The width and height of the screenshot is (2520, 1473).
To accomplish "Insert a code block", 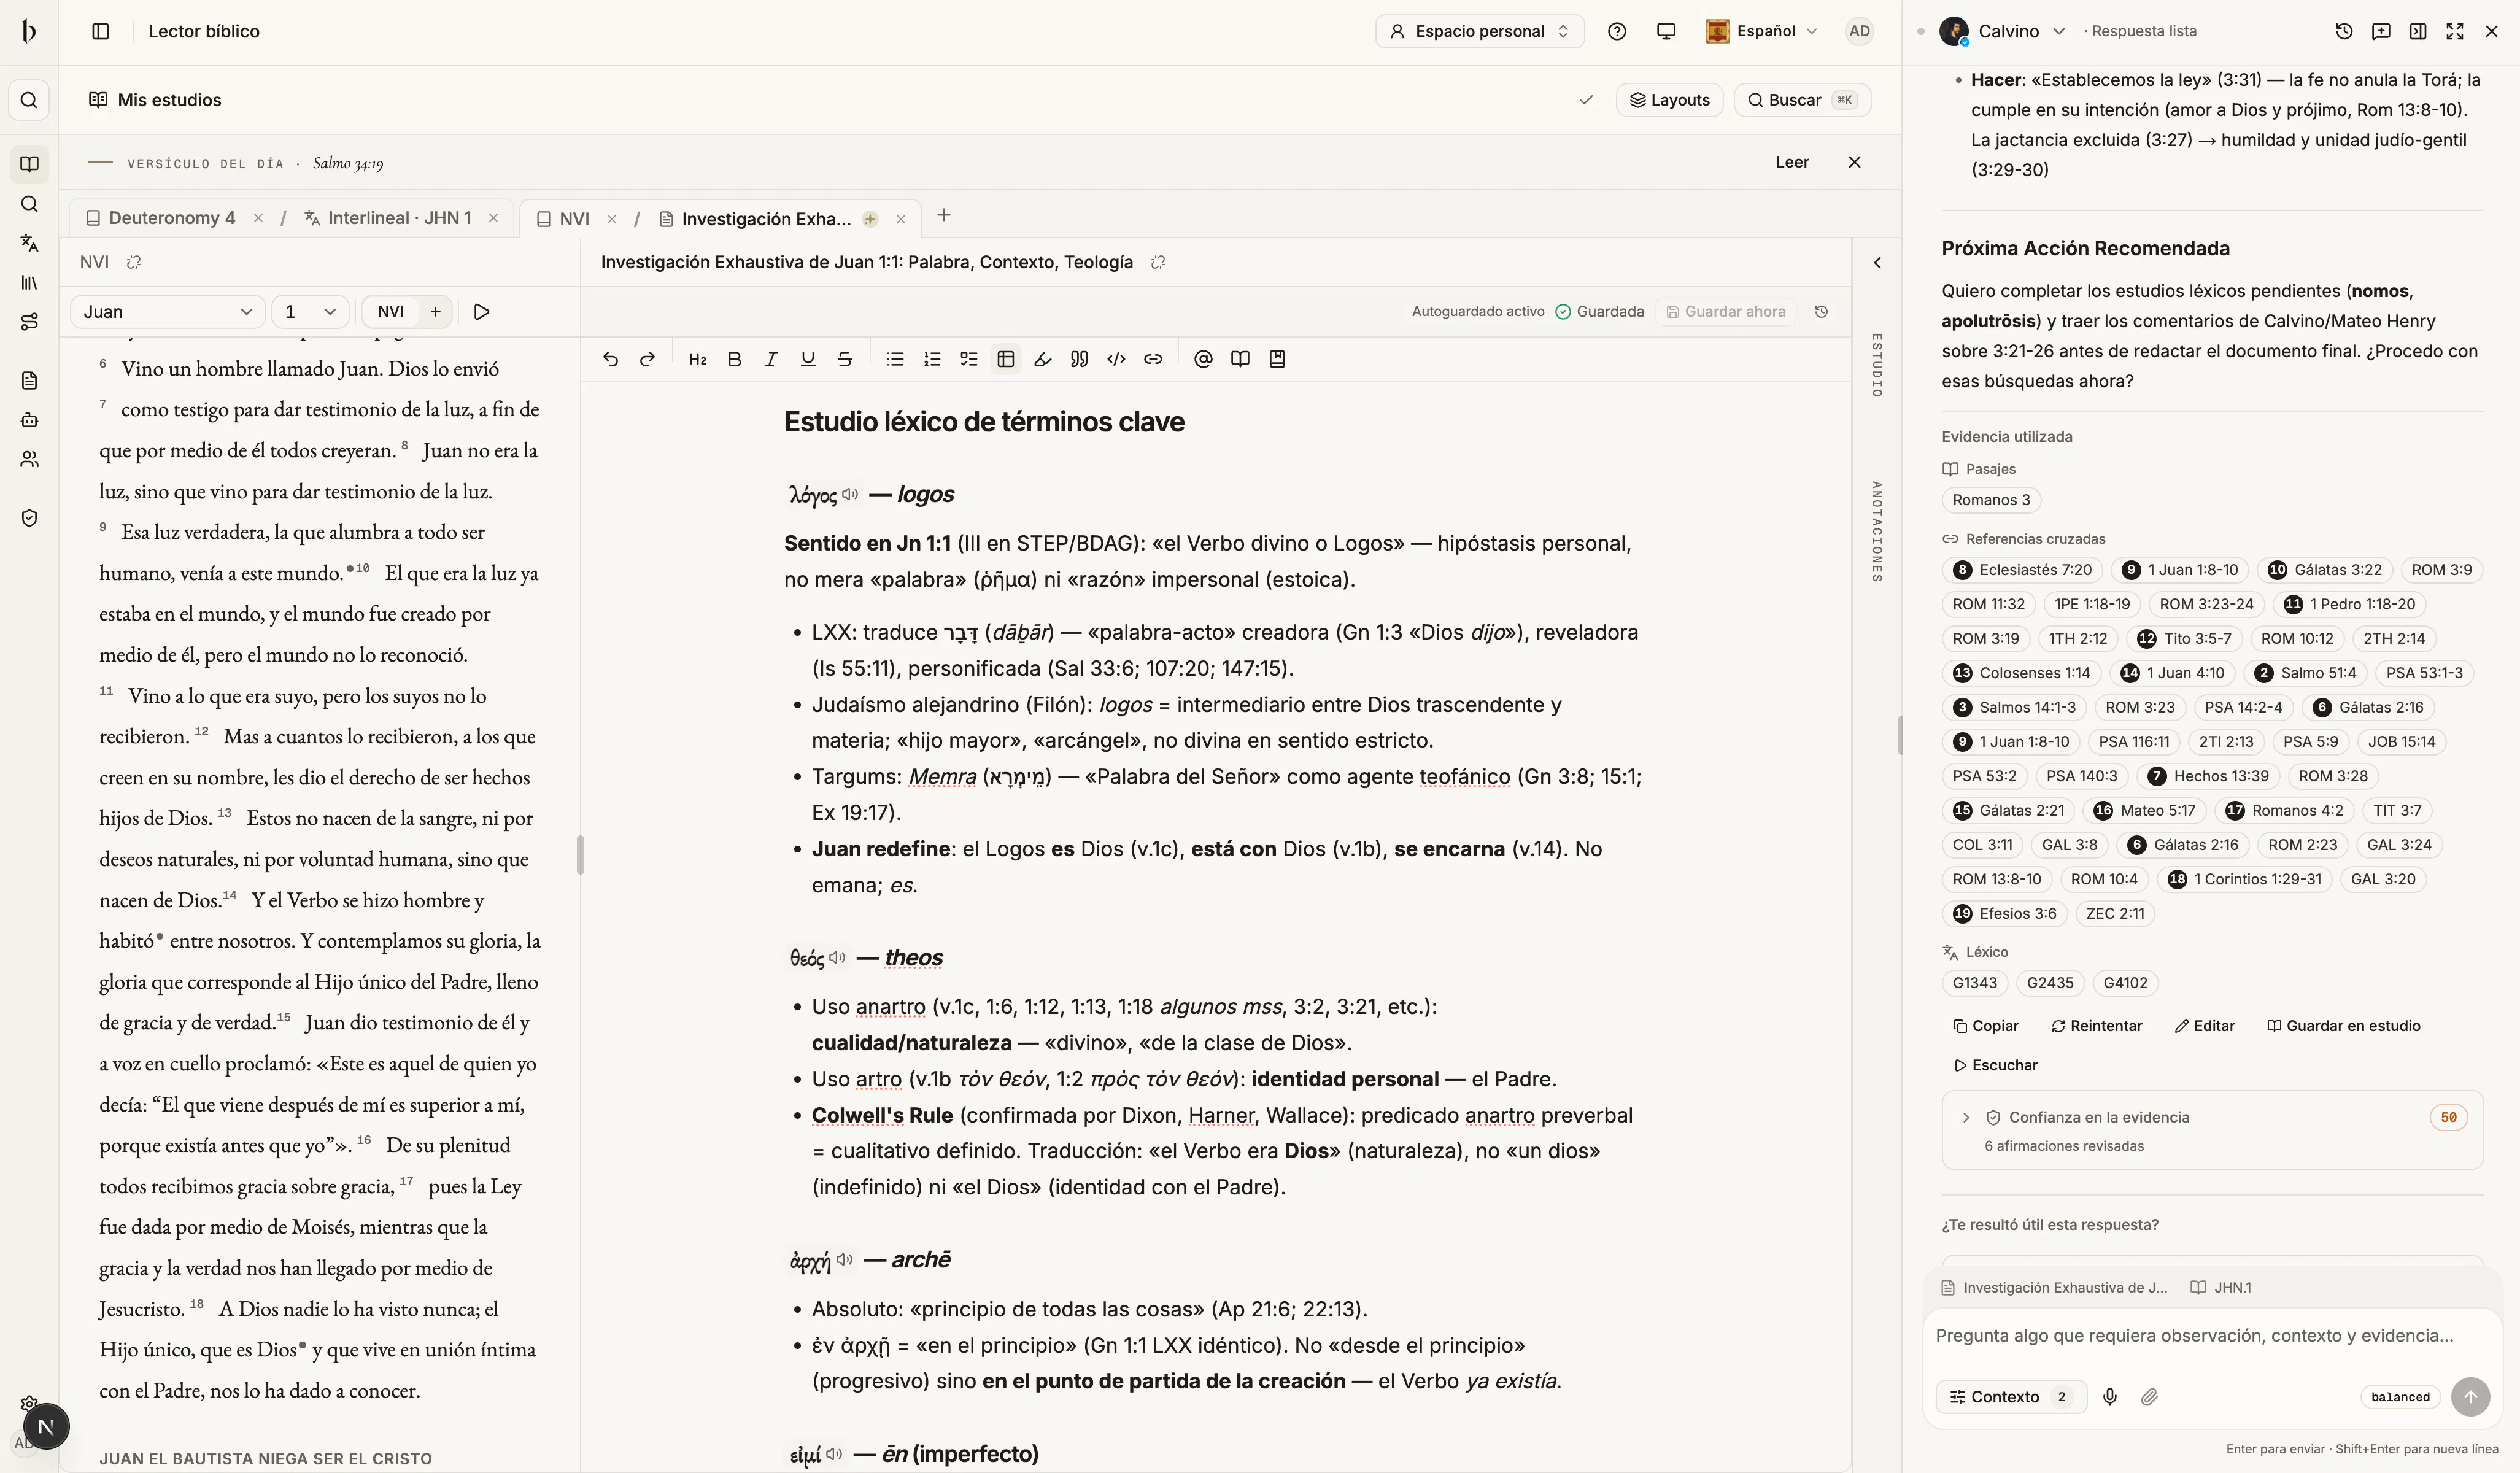I will pyautogui.click(x=1116, y=359).
